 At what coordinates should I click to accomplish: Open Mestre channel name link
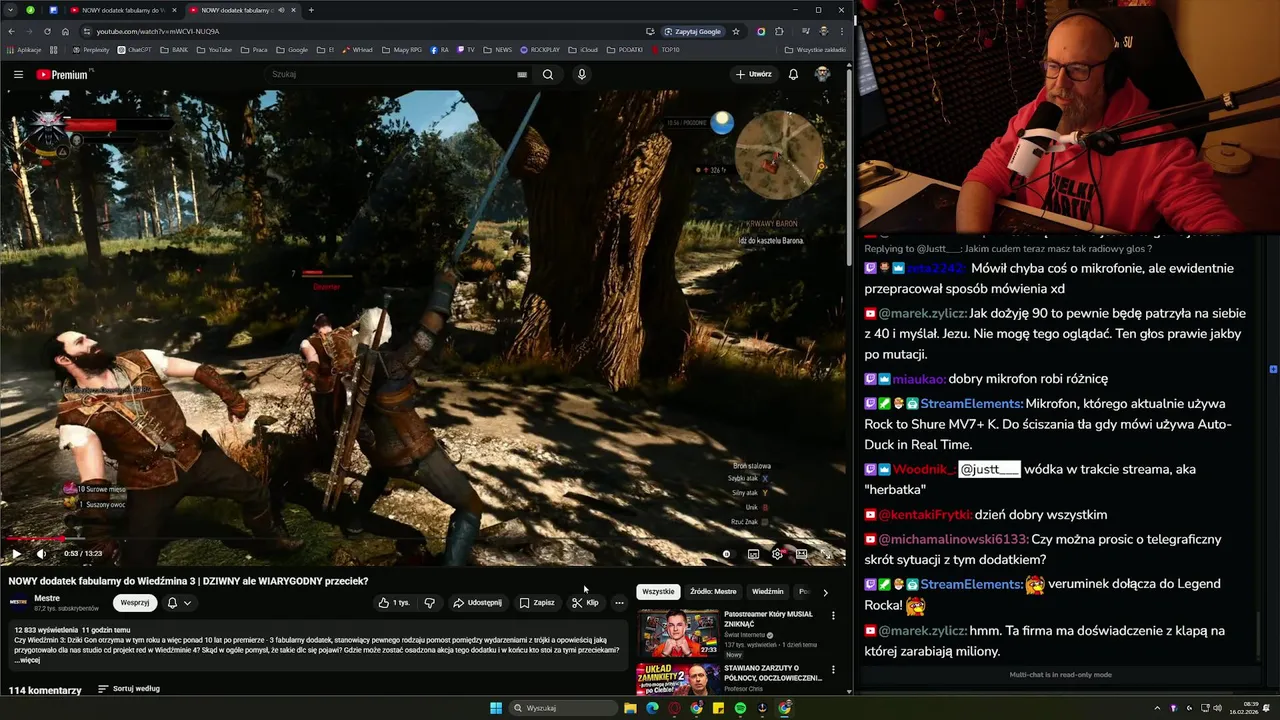pyautogui.click(x=47, y=598)
